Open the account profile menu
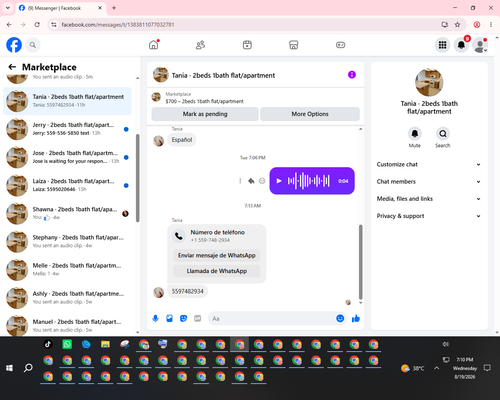The width and height of the screenshot is (500, 400). coord(480,45)
